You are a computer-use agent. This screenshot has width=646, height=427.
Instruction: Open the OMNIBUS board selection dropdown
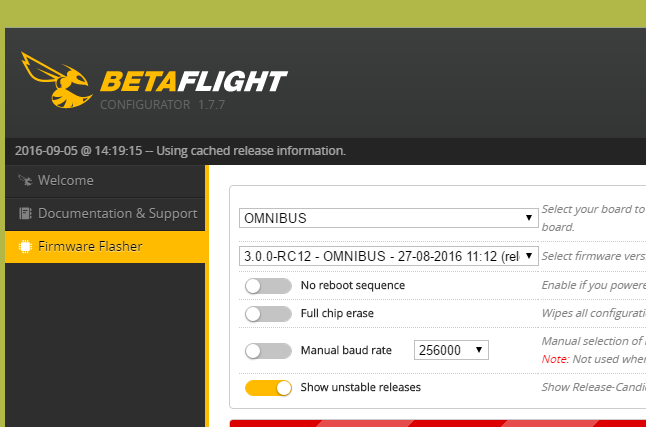388,218
